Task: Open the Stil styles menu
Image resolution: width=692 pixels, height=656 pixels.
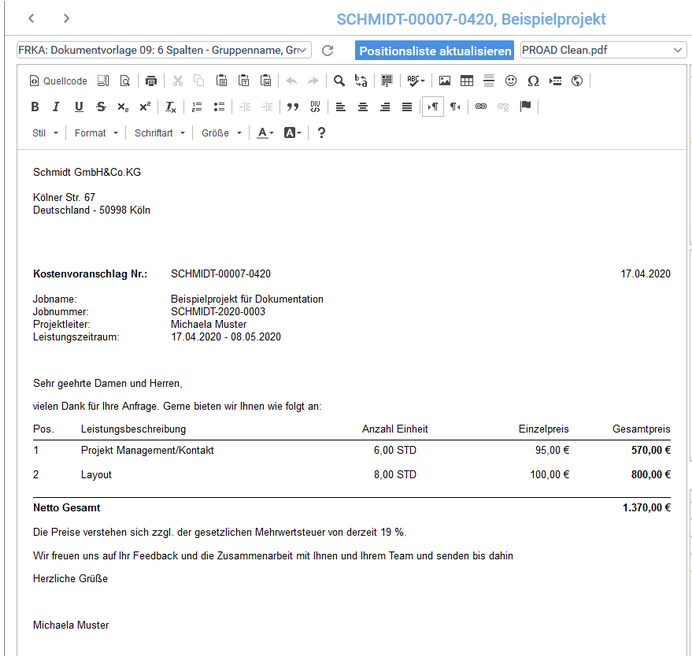Action: pos(45,133)
